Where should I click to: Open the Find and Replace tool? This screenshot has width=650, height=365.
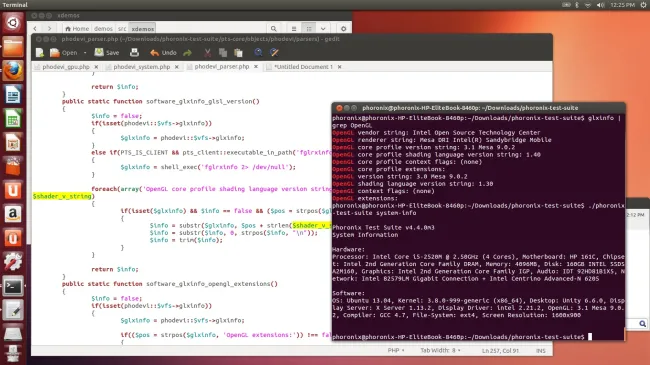click(x=274, y=53)
